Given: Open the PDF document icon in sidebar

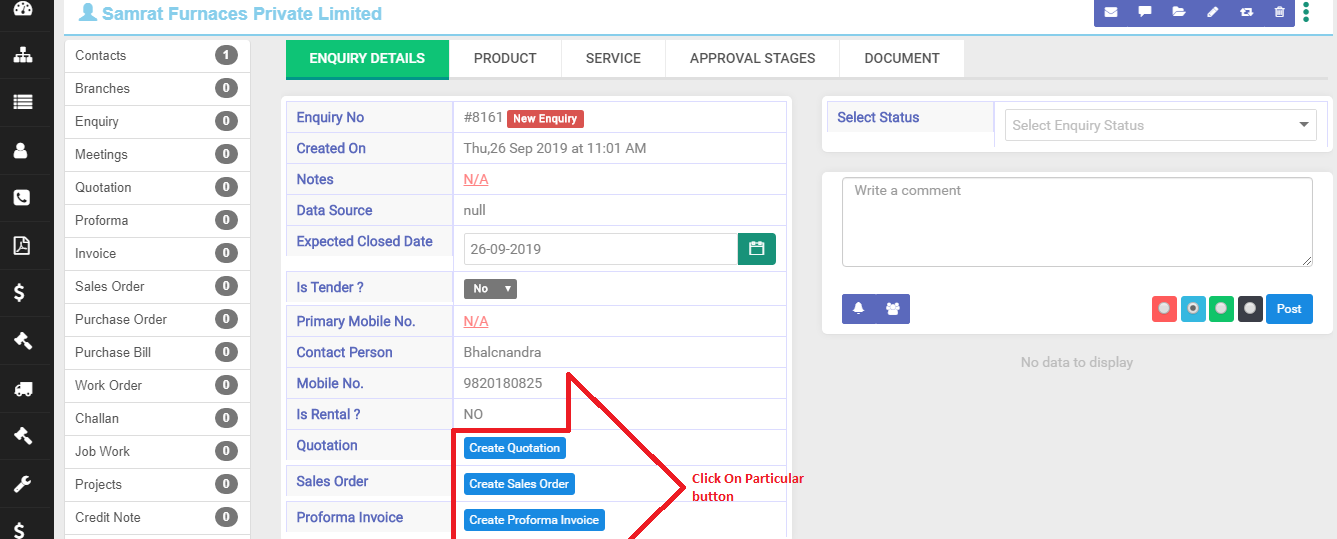Looking at the screenshot, I should point(22,245).
